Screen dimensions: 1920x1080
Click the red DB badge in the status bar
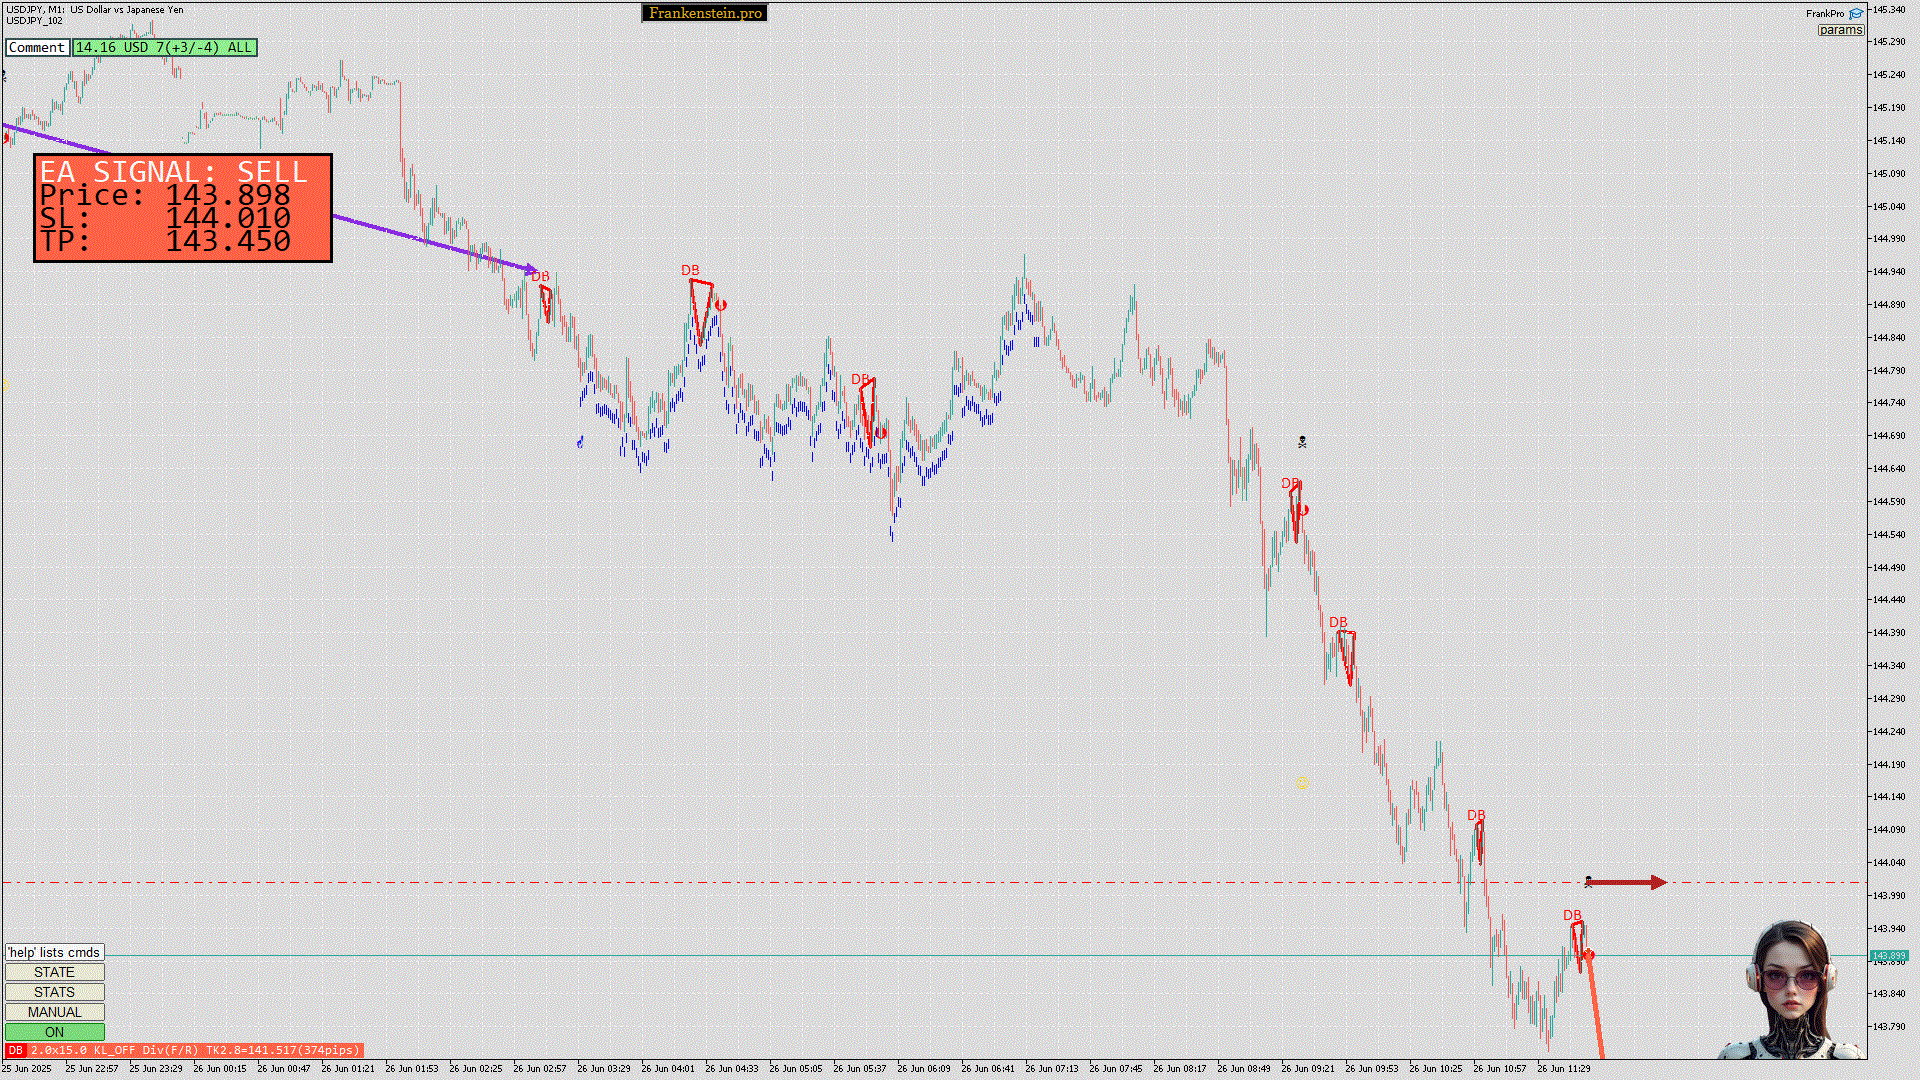tap(15, 1050)
